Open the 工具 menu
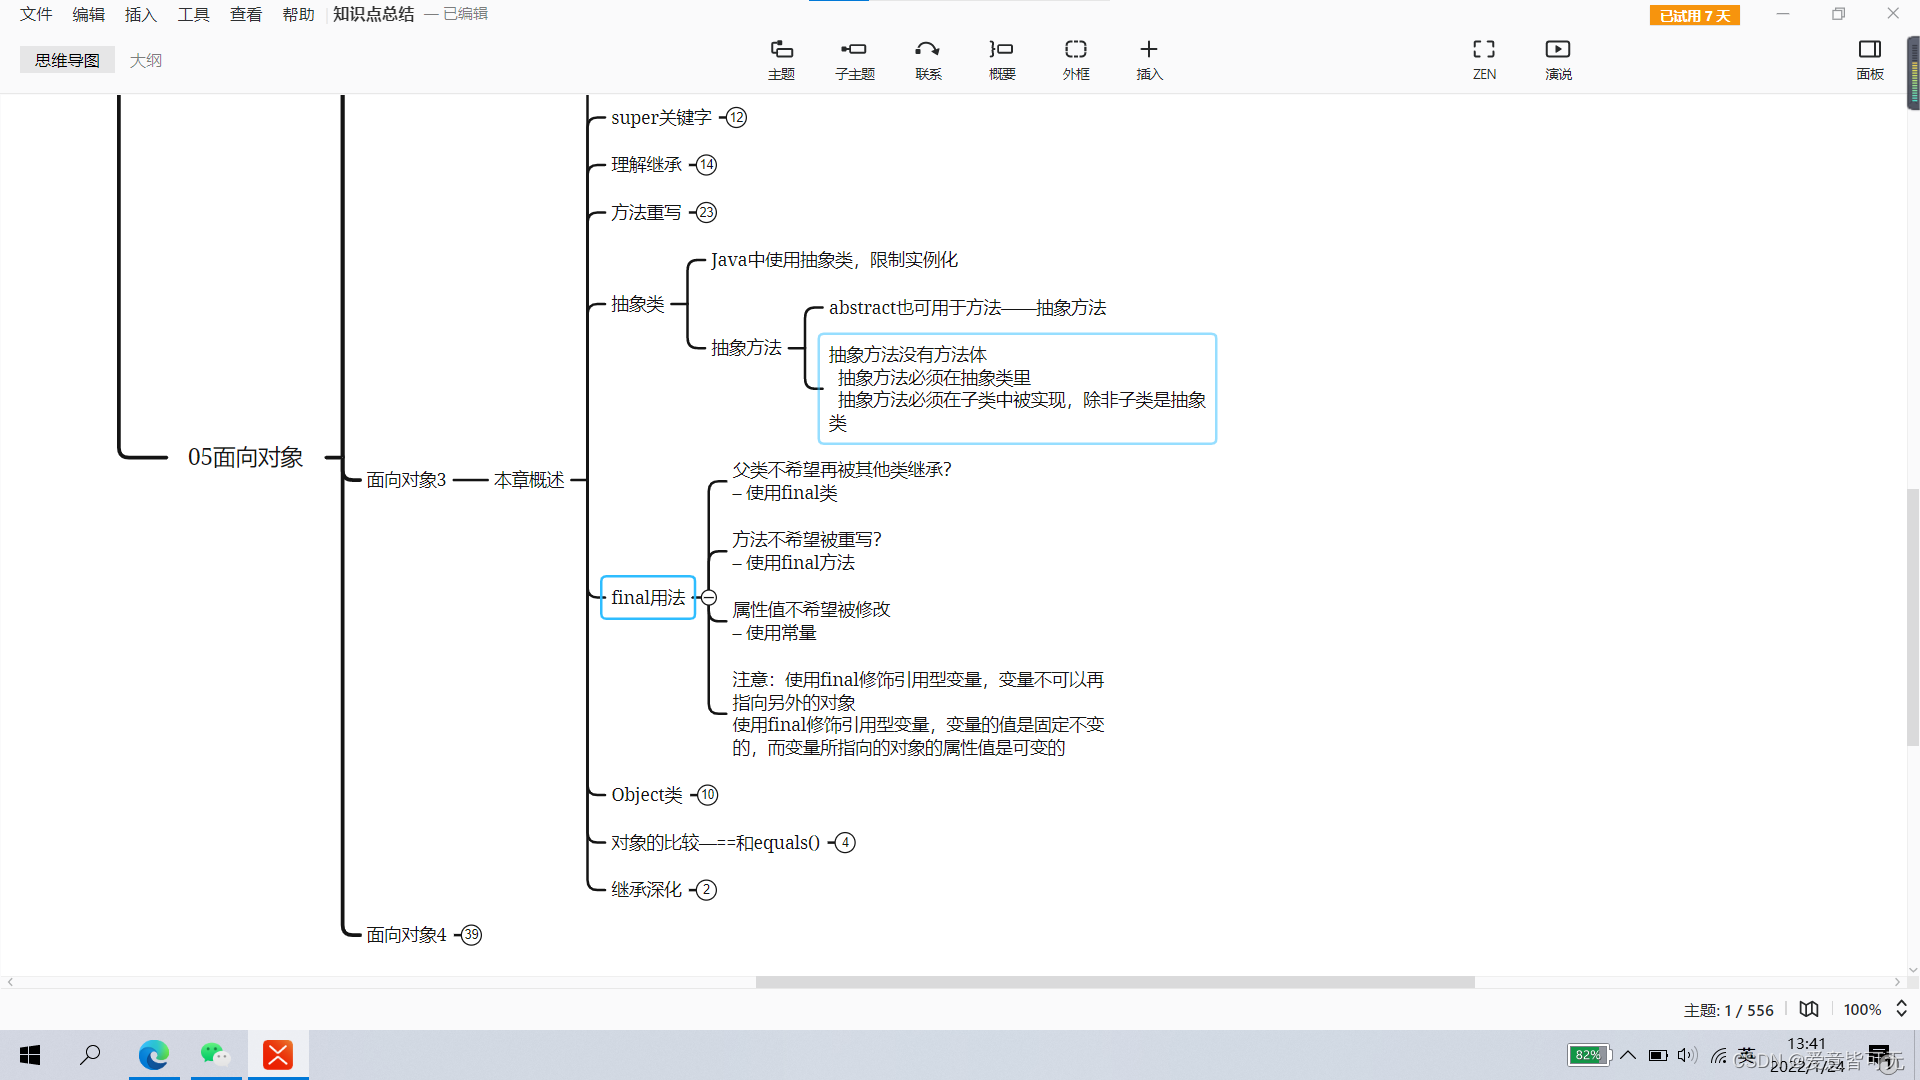Image resolution: width=1920 pixels, height=1080 pixels. tap(193, 14)
